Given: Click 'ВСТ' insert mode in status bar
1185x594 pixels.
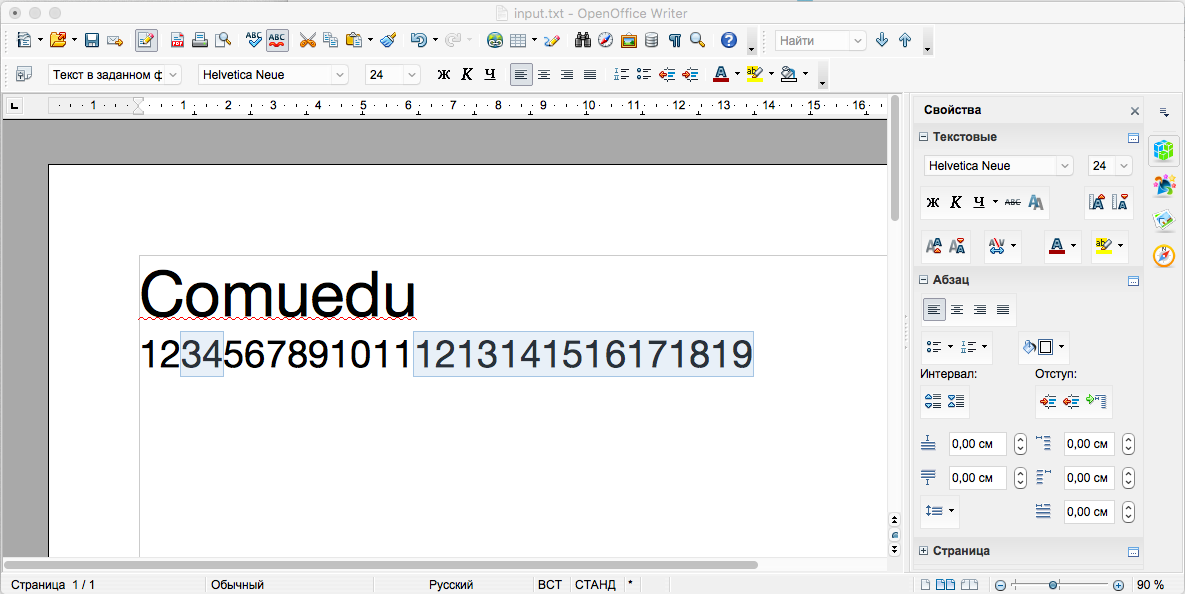Looking at the screenshot, I should point(549,585).
